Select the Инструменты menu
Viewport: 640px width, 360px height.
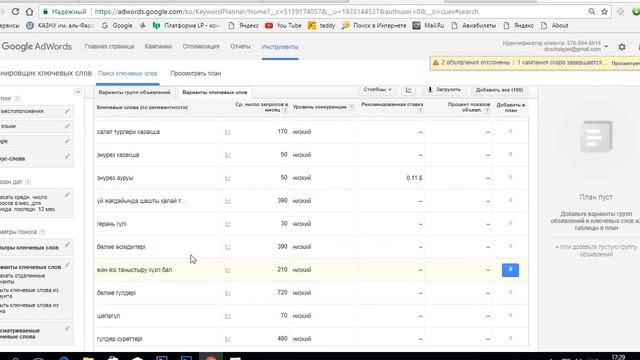click(280, 47)
